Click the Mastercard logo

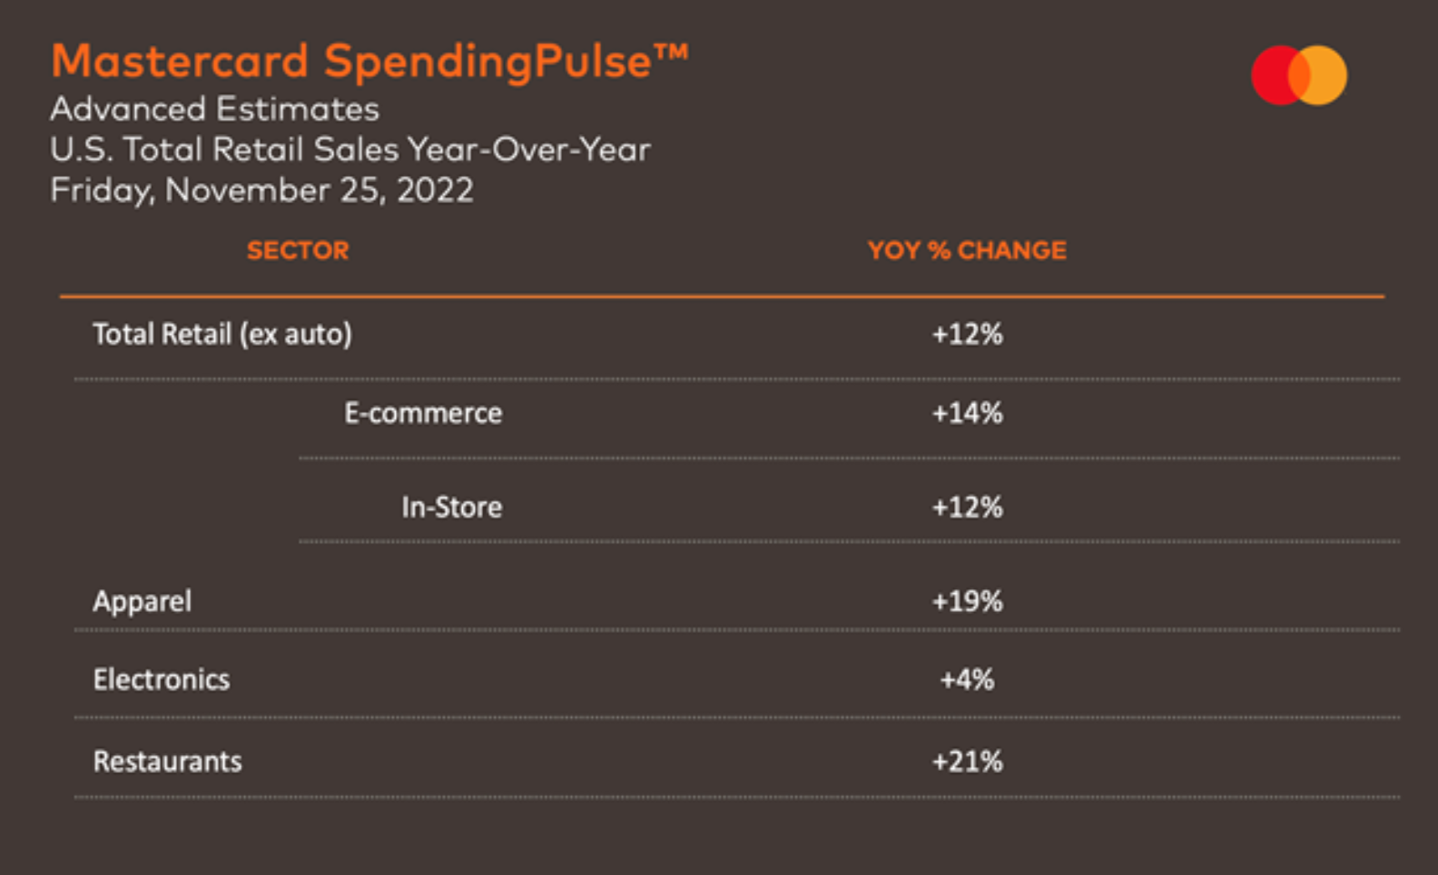[x=1299, y=75]
